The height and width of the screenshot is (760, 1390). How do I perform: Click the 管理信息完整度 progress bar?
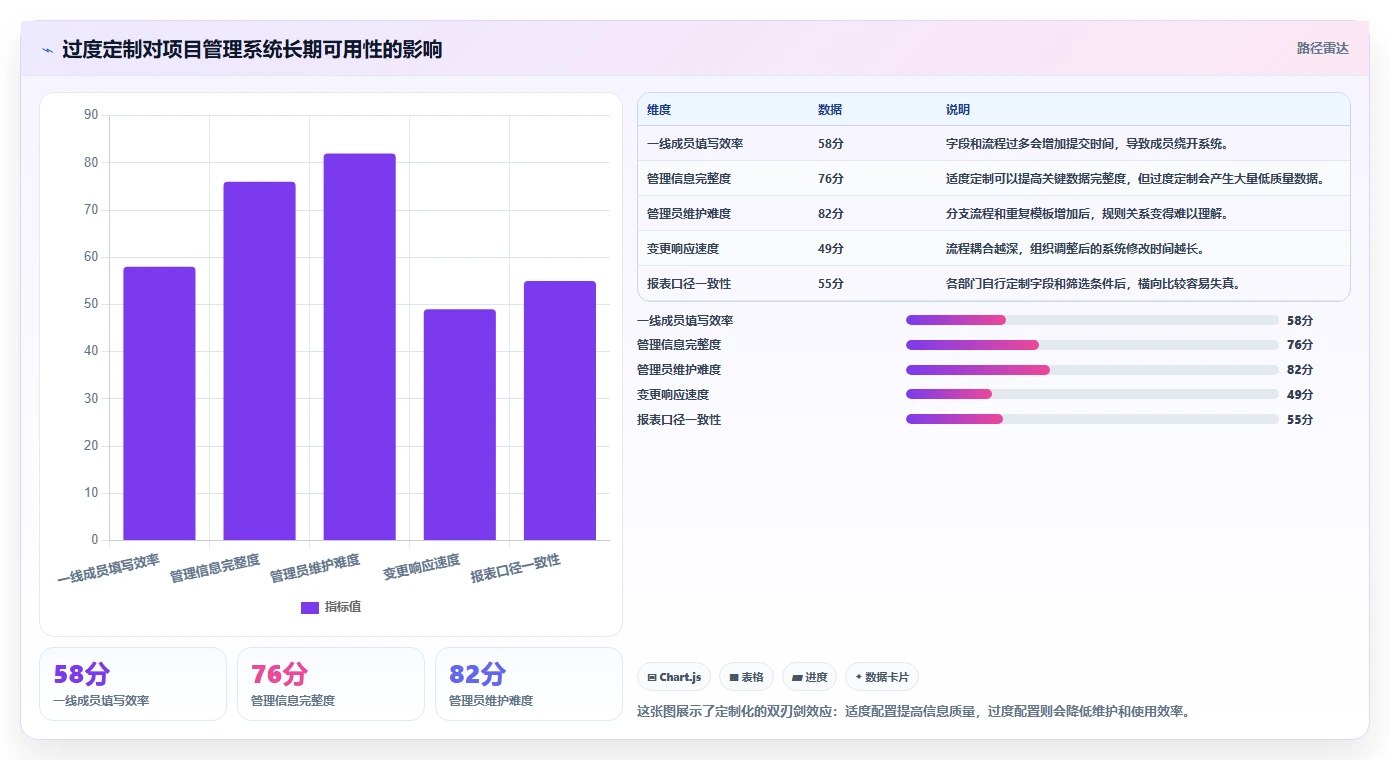(x=1092, y=345)
